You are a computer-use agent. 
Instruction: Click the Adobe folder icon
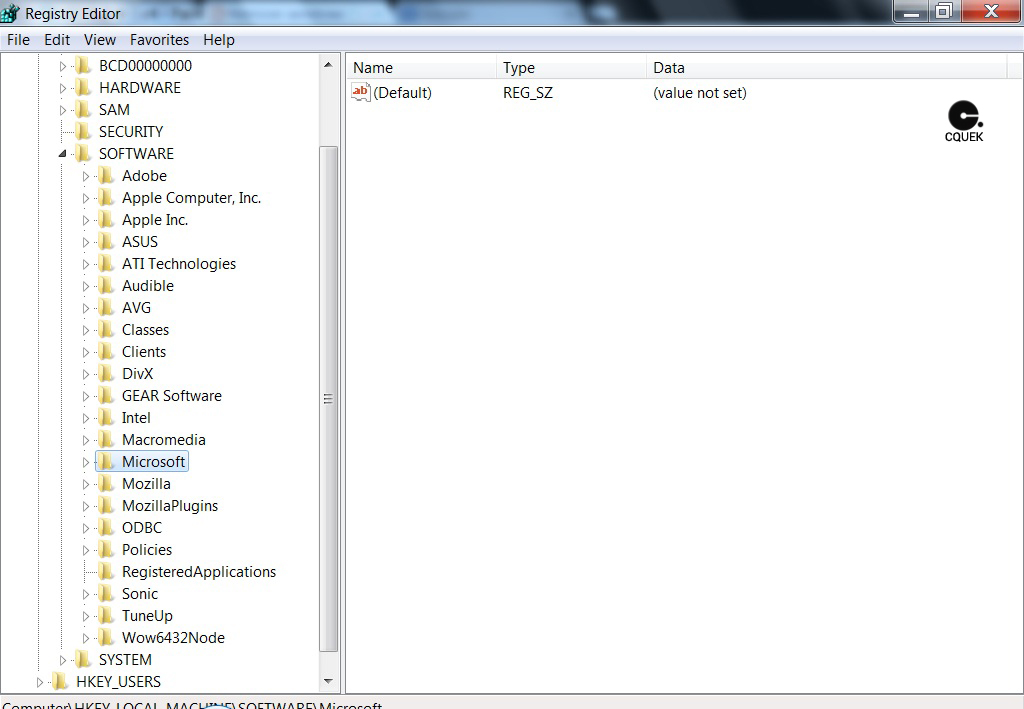coord(106,176)
